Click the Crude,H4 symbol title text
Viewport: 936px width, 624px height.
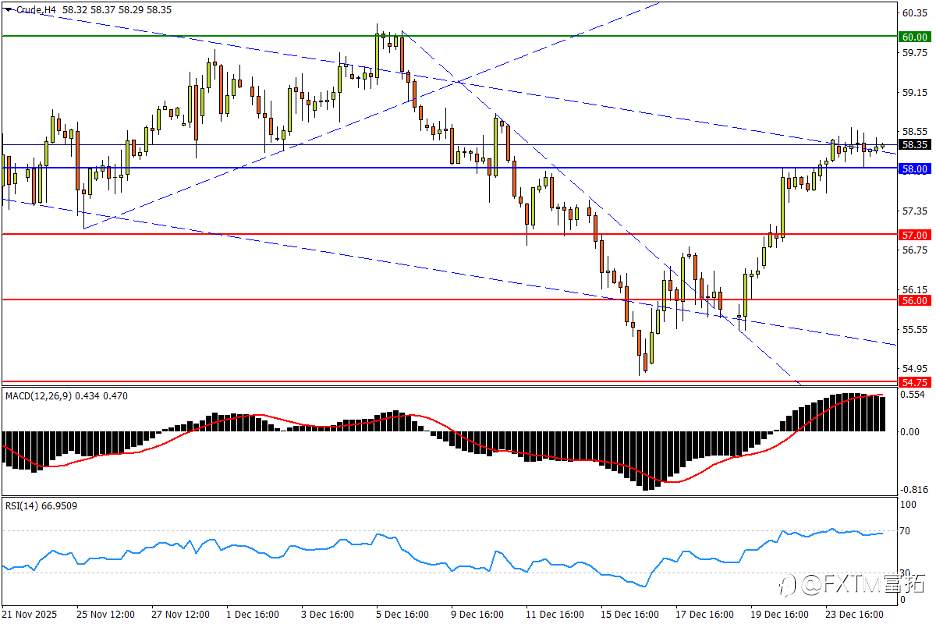pos(35,10)
